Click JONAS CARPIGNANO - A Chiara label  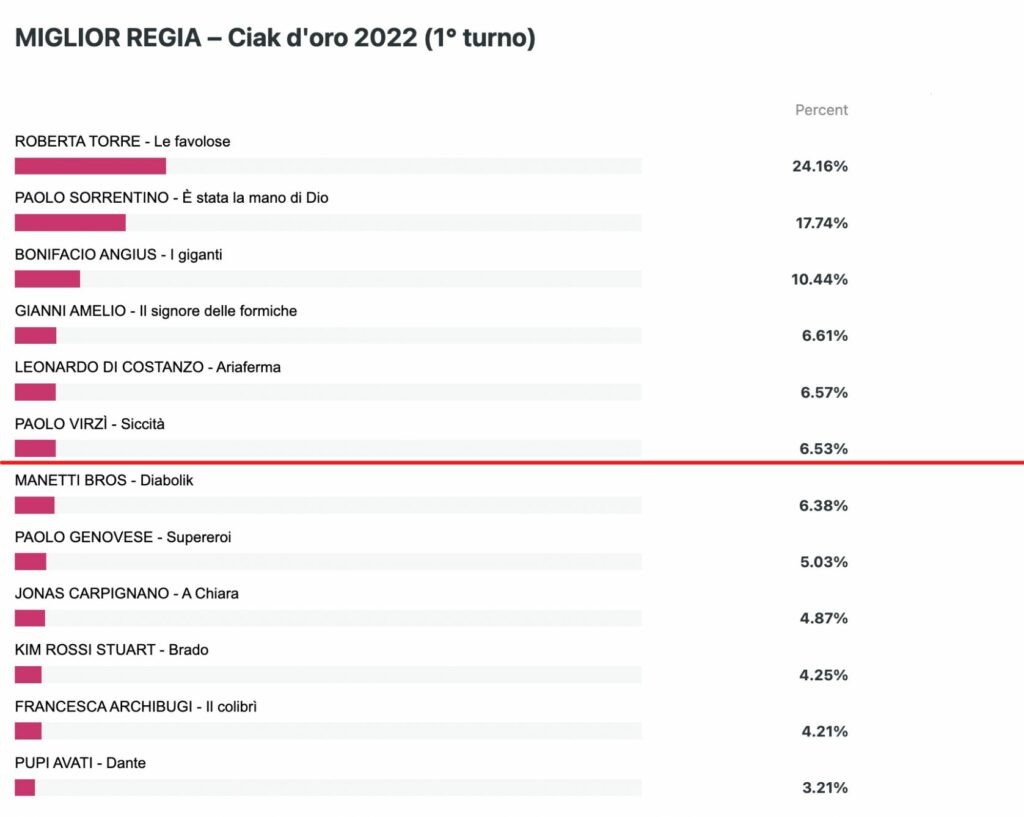pos(127,594)
